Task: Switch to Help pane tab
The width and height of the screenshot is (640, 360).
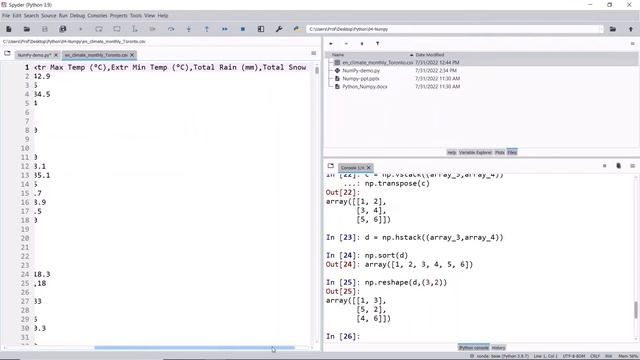Action: click(451, 152)
